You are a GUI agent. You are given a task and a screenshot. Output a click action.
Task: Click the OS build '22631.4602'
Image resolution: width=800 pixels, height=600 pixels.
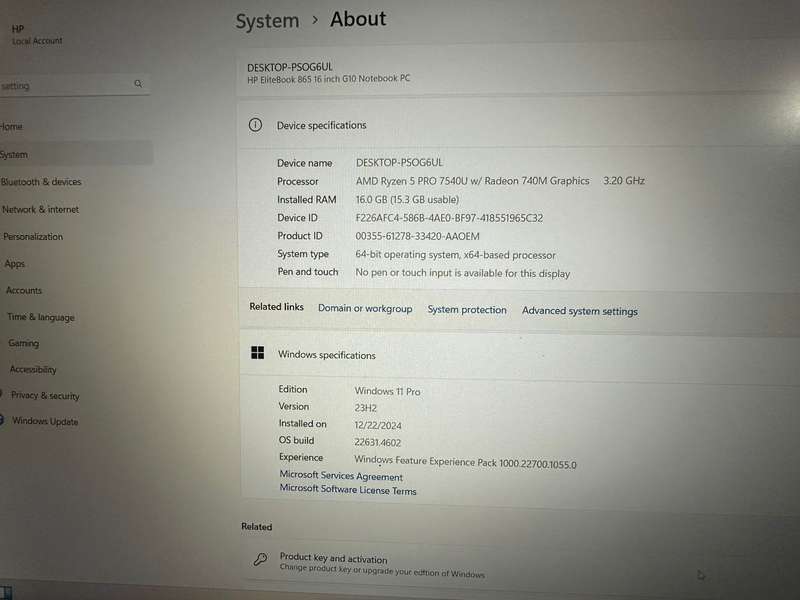(378, 443)
